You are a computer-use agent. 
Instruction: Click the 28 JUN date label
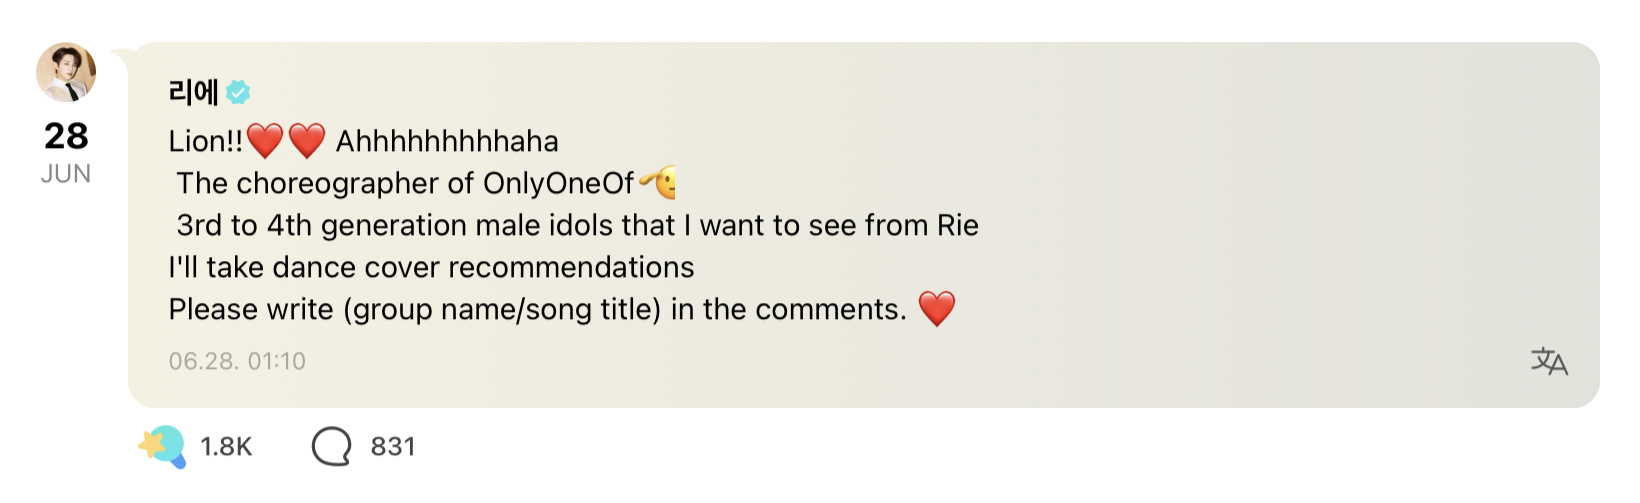pyautogui.click(x=66, y=152)
